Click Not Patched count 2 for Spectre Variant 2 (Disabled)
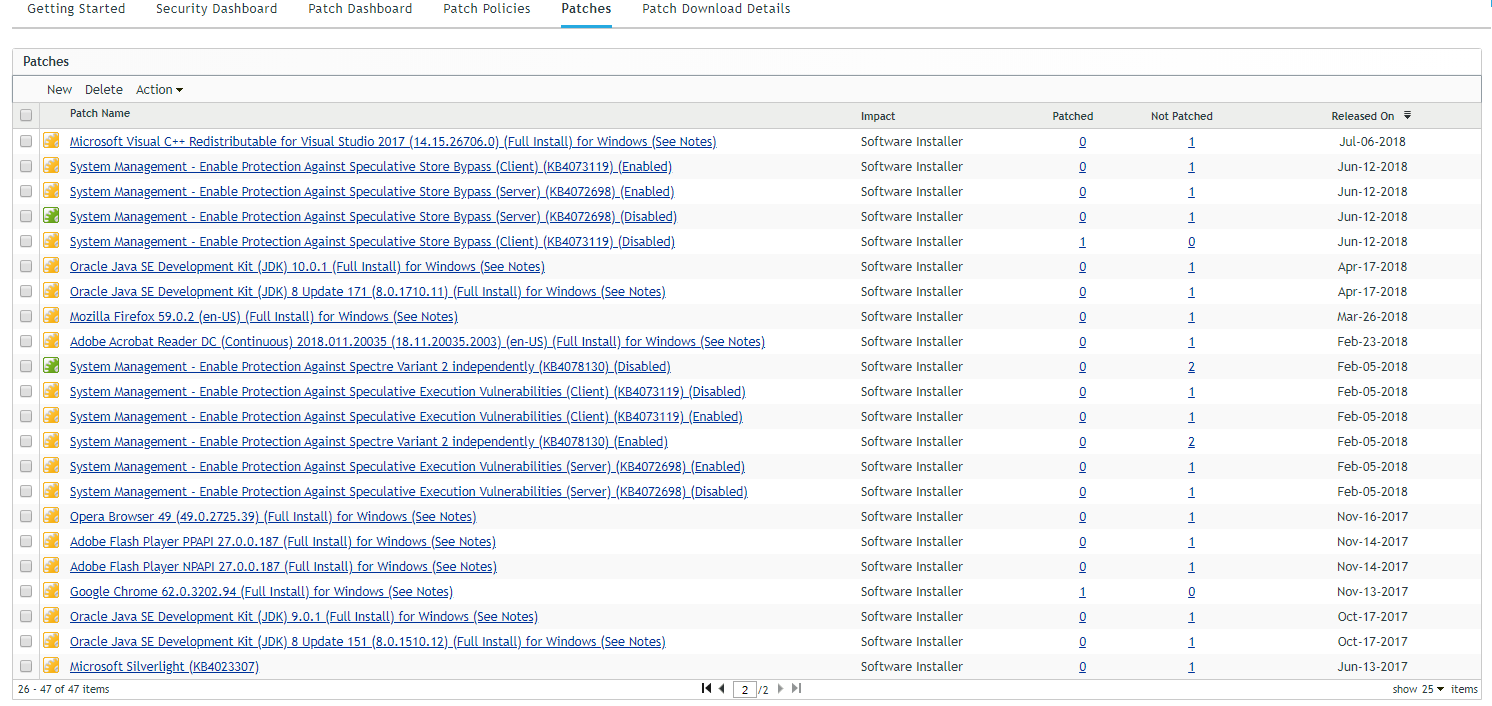 click(x=1191, y=367)
